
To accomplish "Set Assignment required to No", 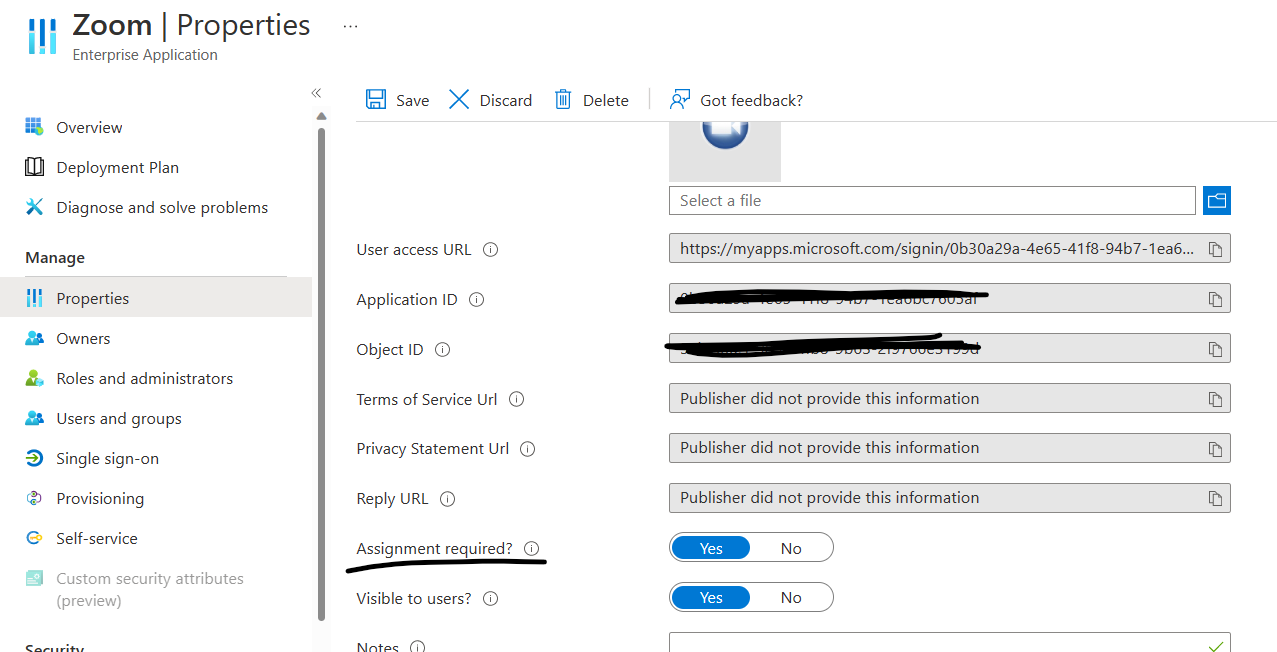I will pos(791,548).
